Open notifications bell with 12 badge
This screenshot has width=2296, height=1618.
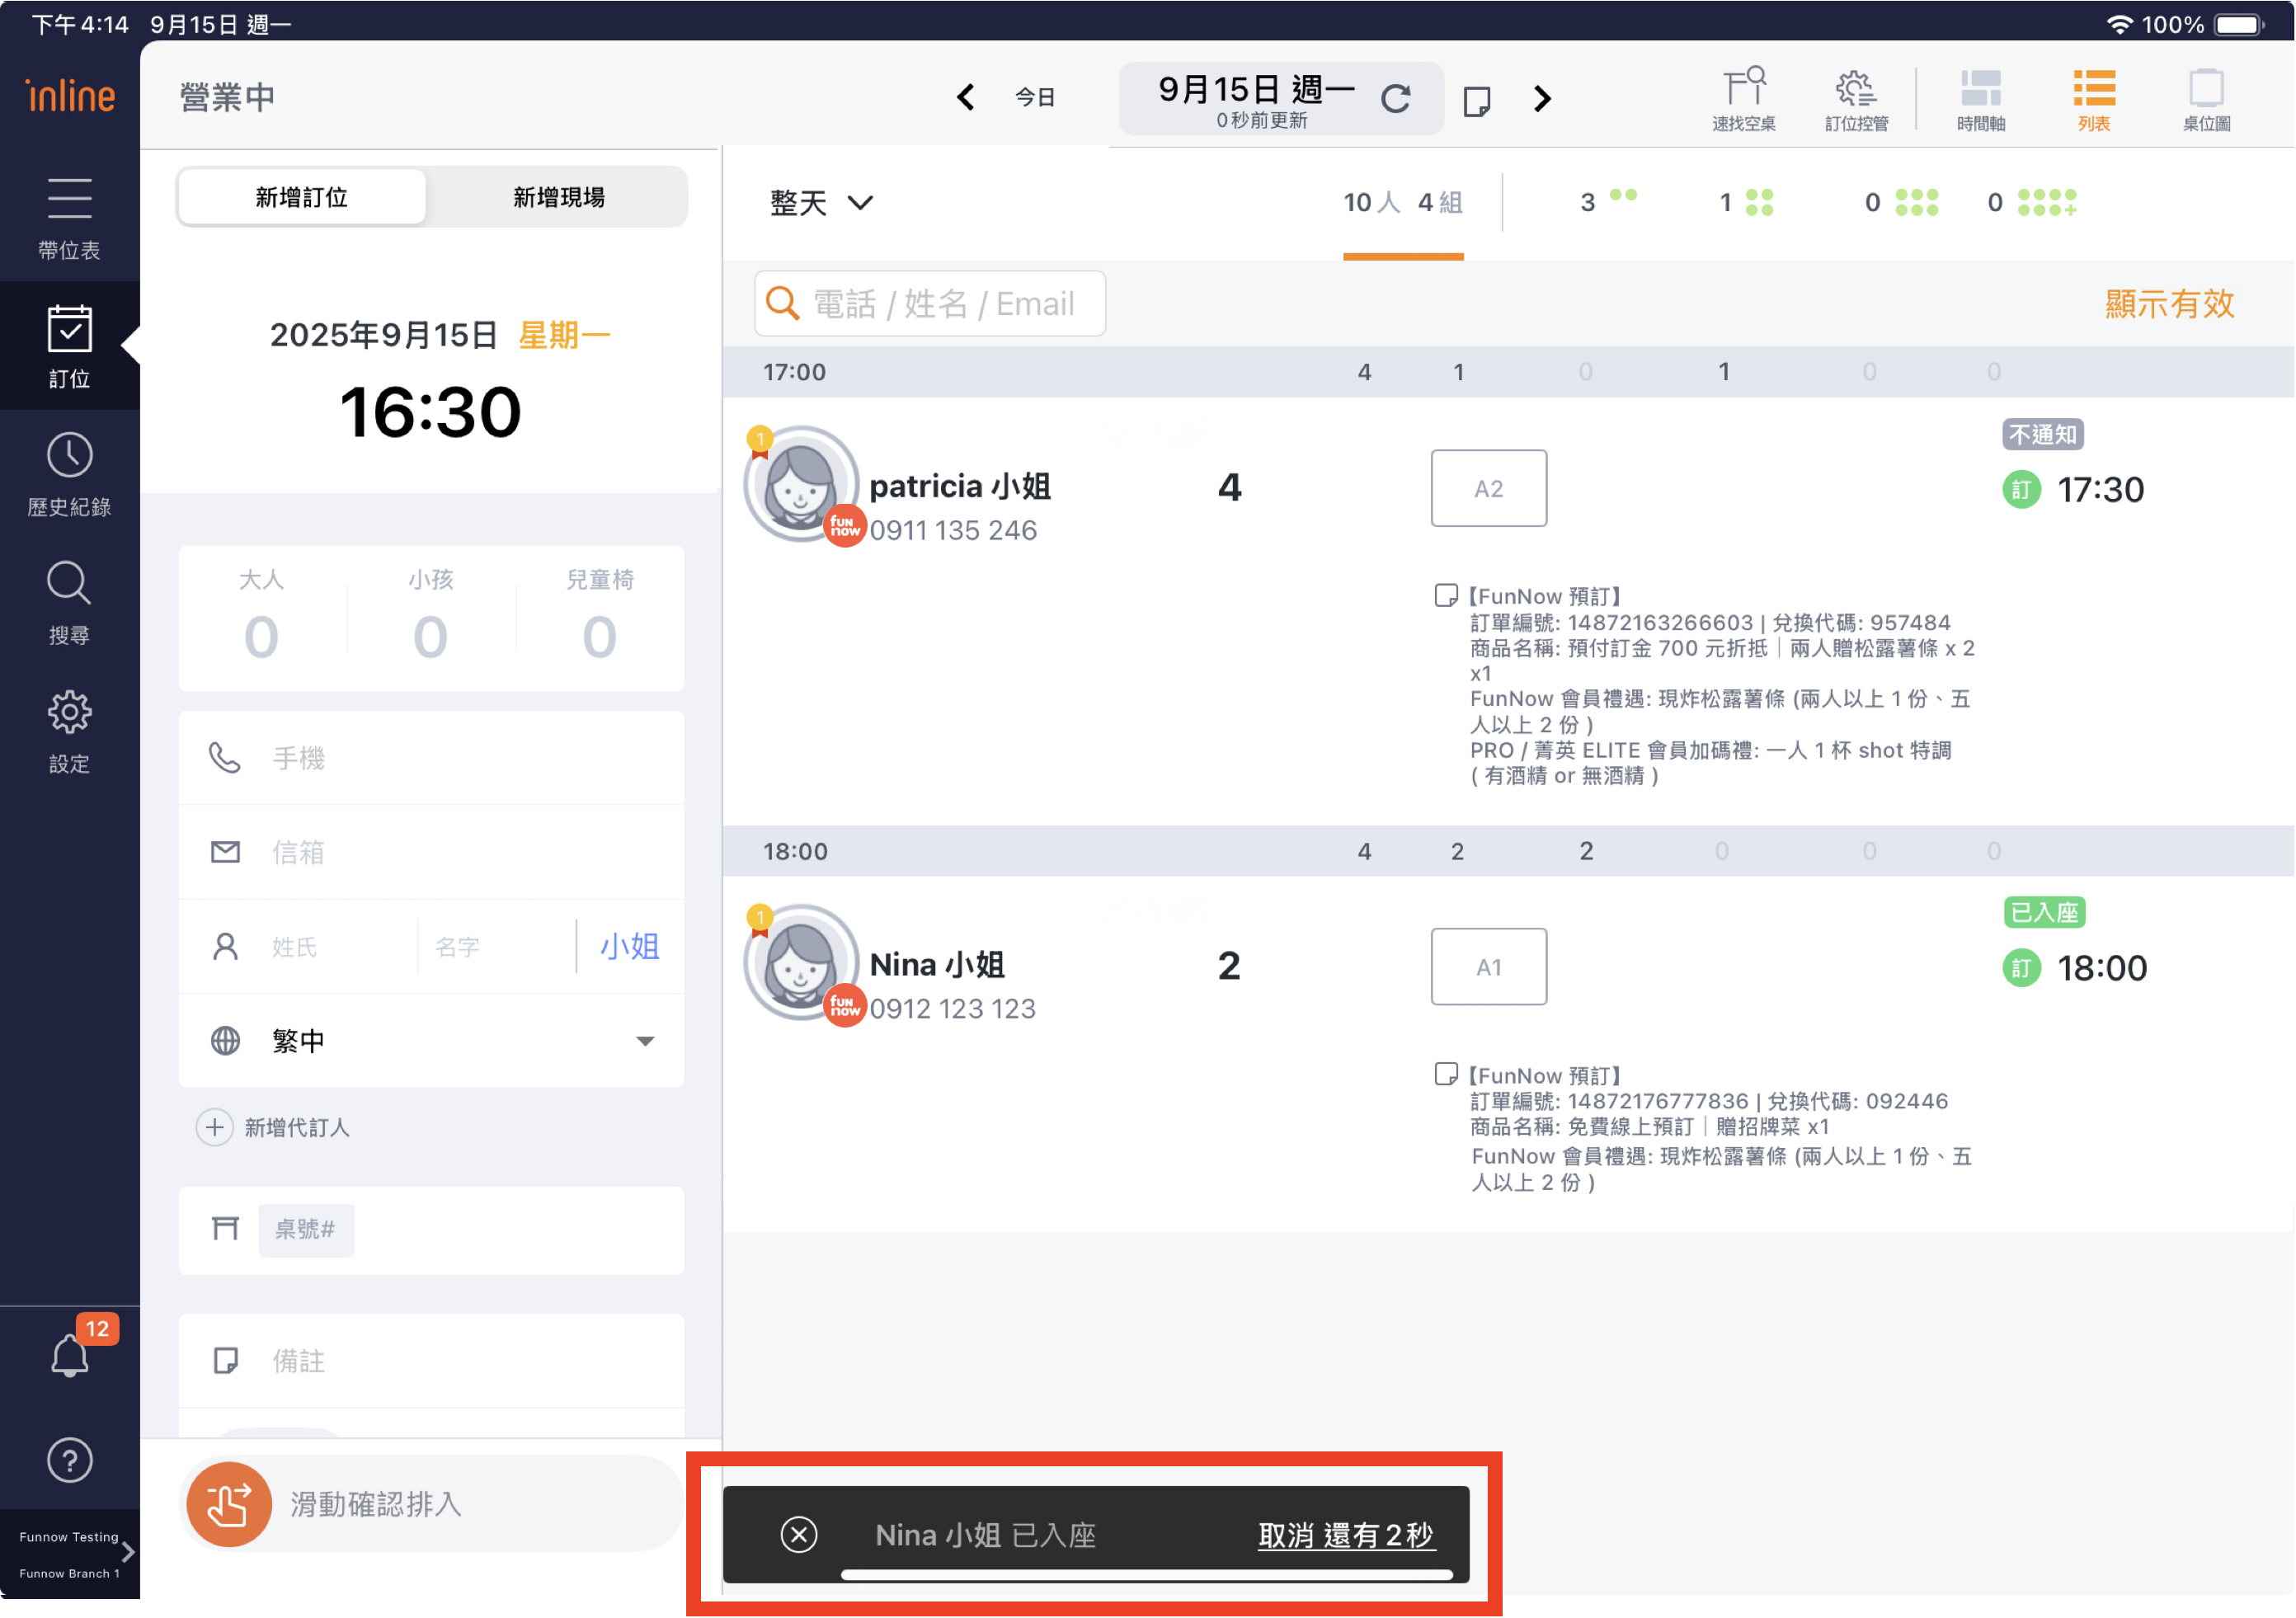[70, 1355]
